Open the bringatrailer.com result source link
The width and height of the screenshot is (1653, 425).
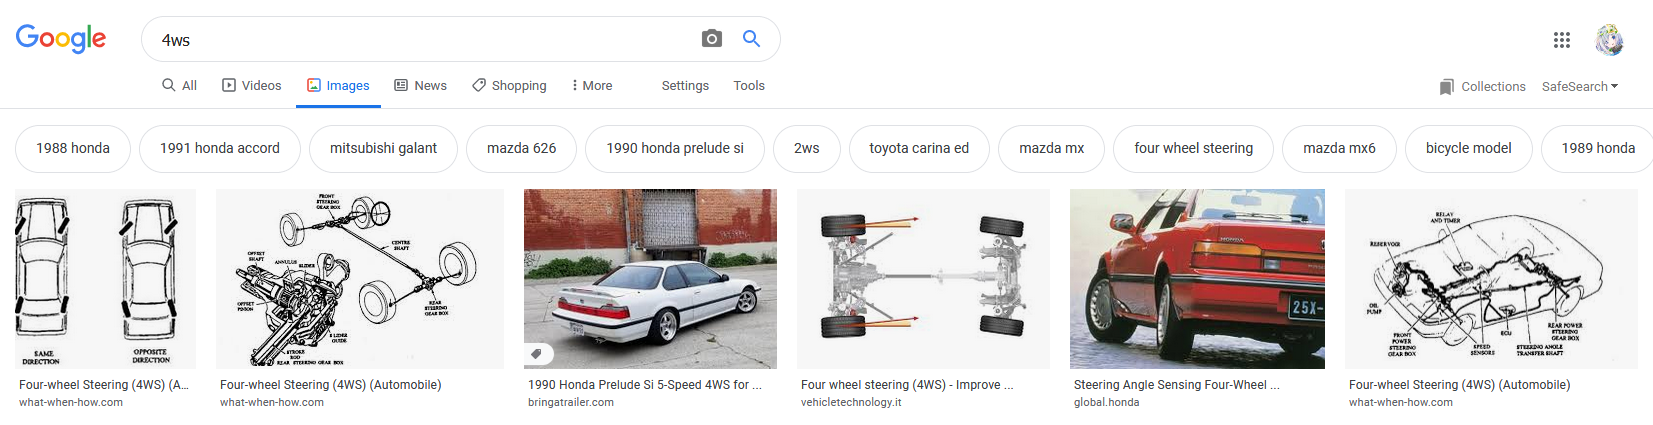click(x=571, y=402)
